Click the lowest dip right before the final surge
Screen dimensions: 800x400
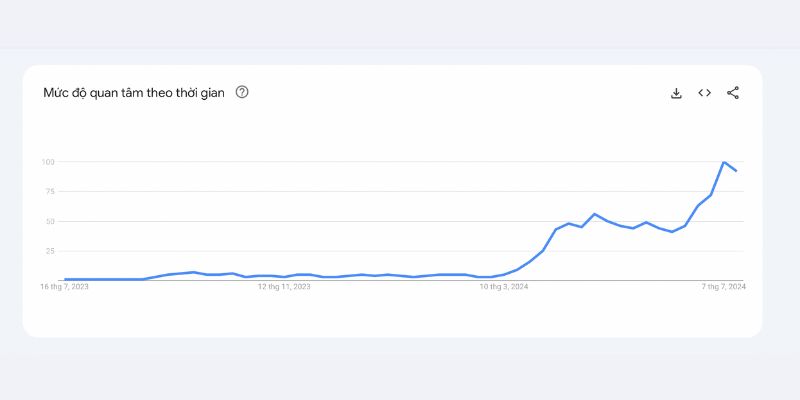672,232
